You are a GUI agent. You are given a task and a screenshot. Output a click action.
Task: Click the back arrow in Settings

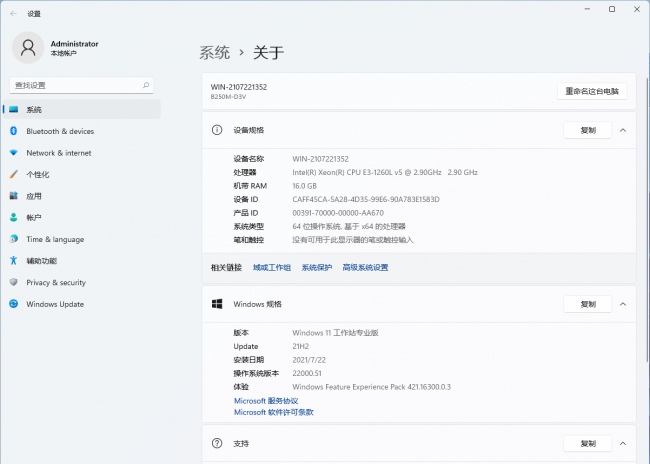click(x=13, y=14)
